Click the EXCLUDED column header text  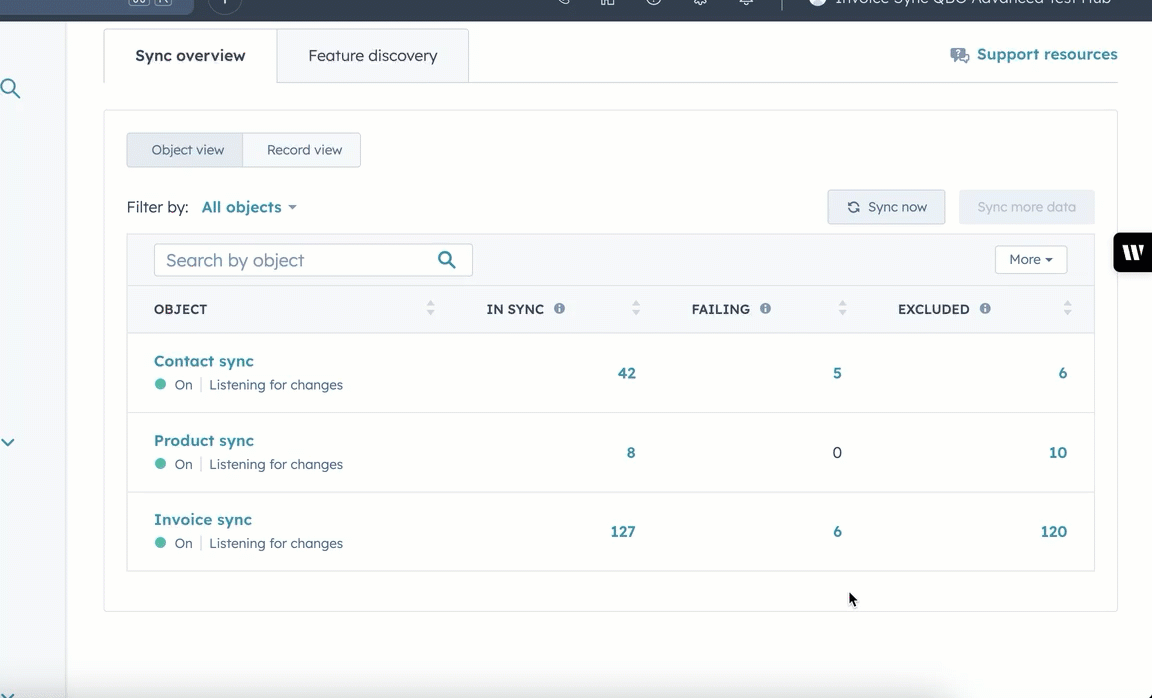933,309
